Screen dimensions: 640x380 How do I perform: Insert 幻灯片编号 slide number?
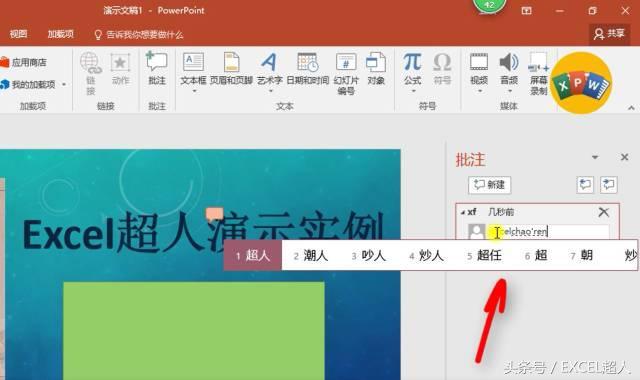(x=346, y=73)
